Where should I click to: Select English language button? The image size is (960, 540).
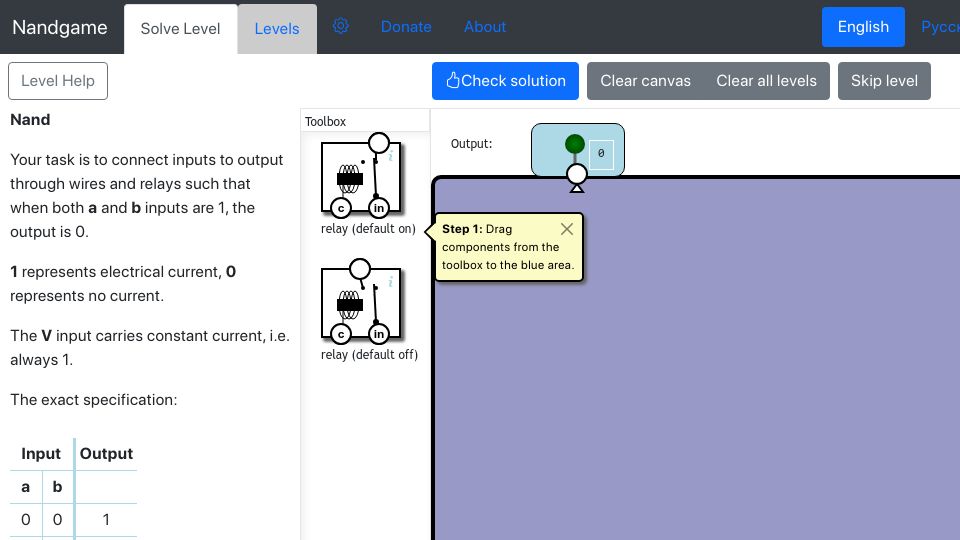(863, 27)
